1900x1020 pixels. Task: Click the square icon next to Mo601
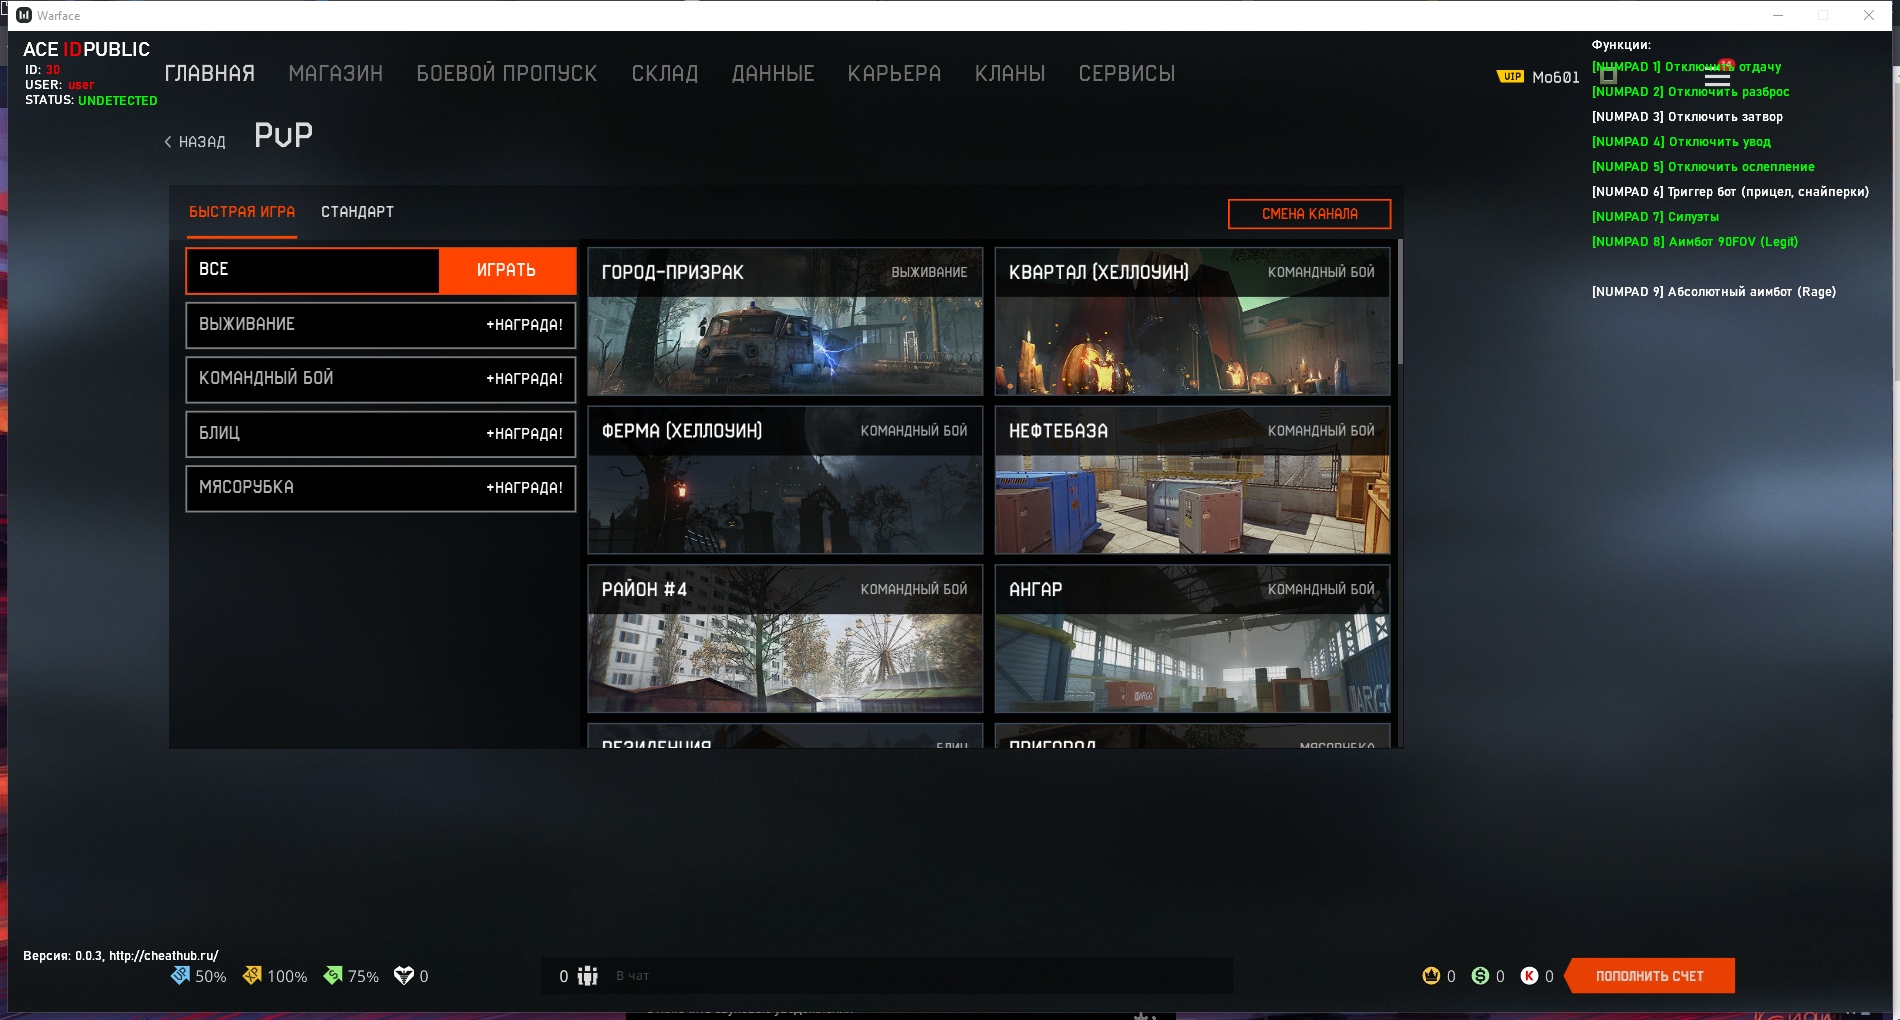[x=1608, y=76]
